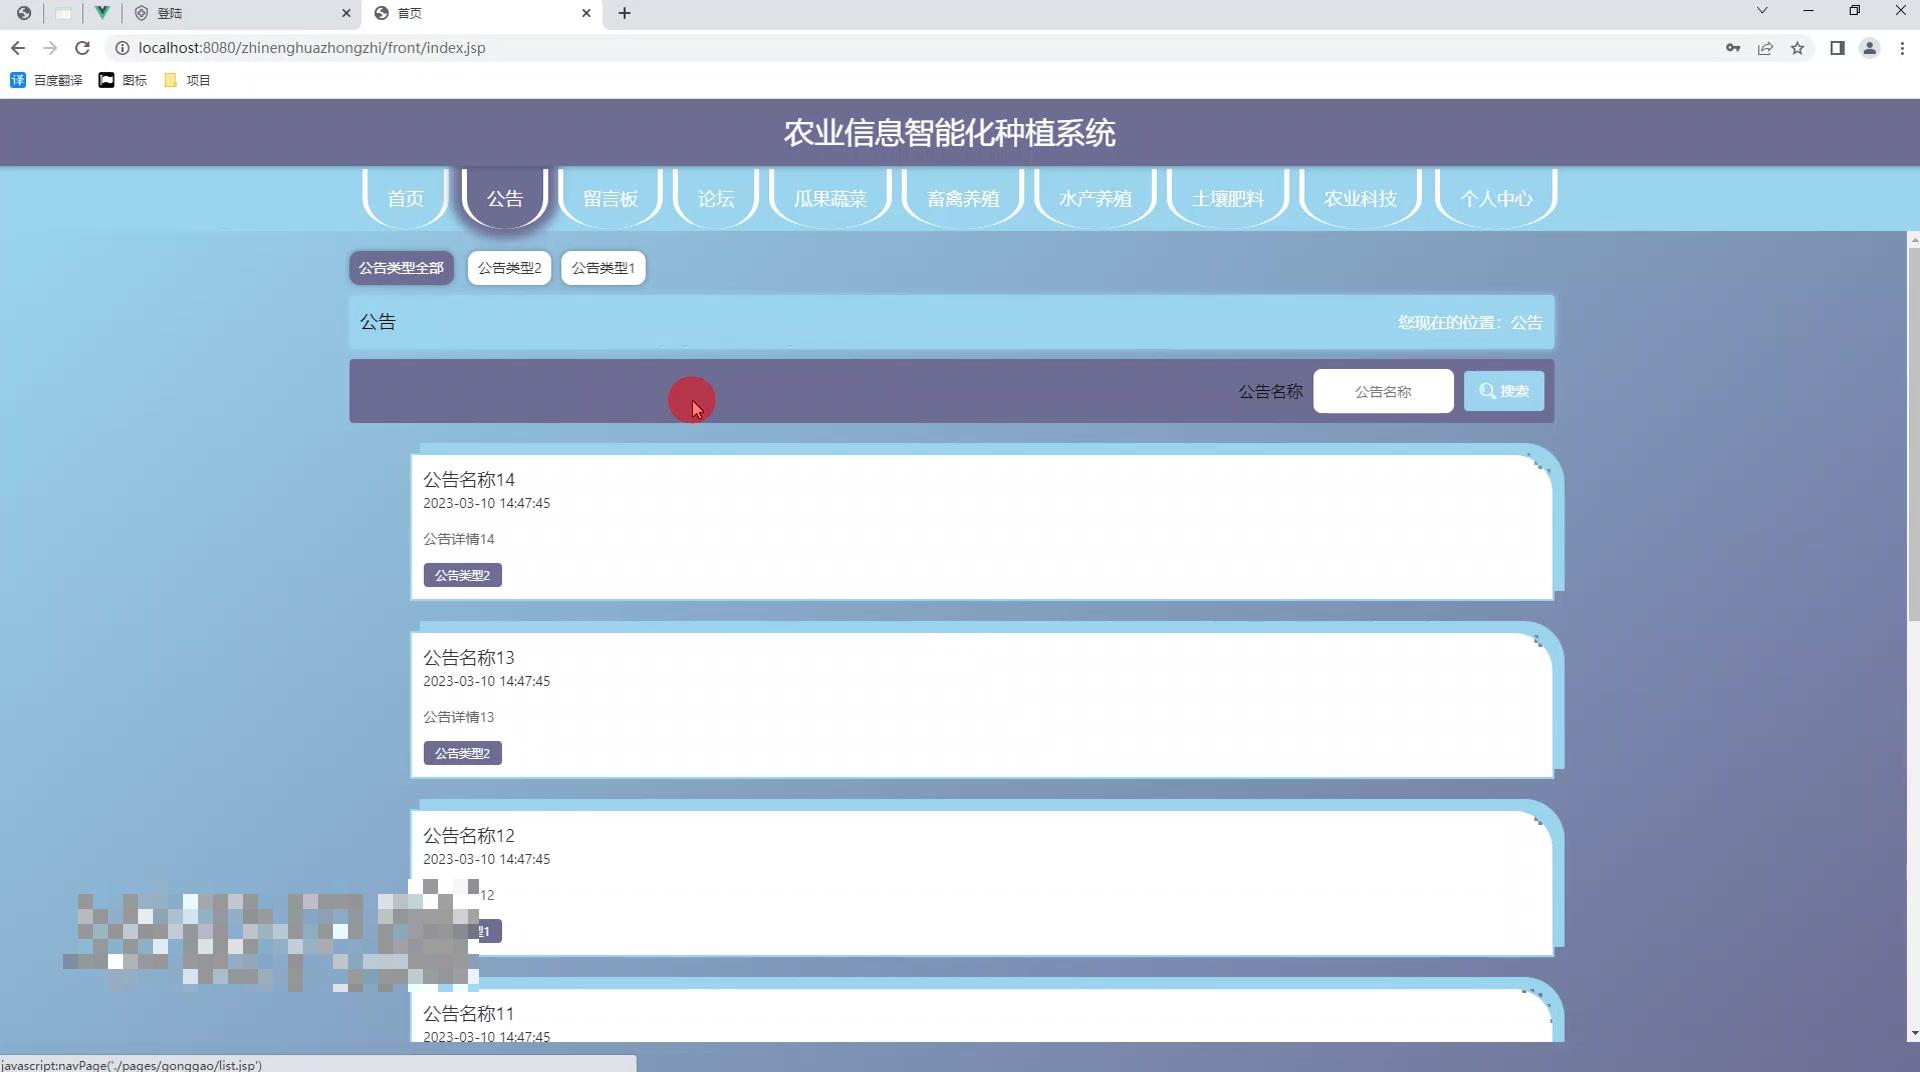The height and width of the screenshot is (1072, 1920).
Task: Click the tab search chevron
Action: click(1762, 11)
